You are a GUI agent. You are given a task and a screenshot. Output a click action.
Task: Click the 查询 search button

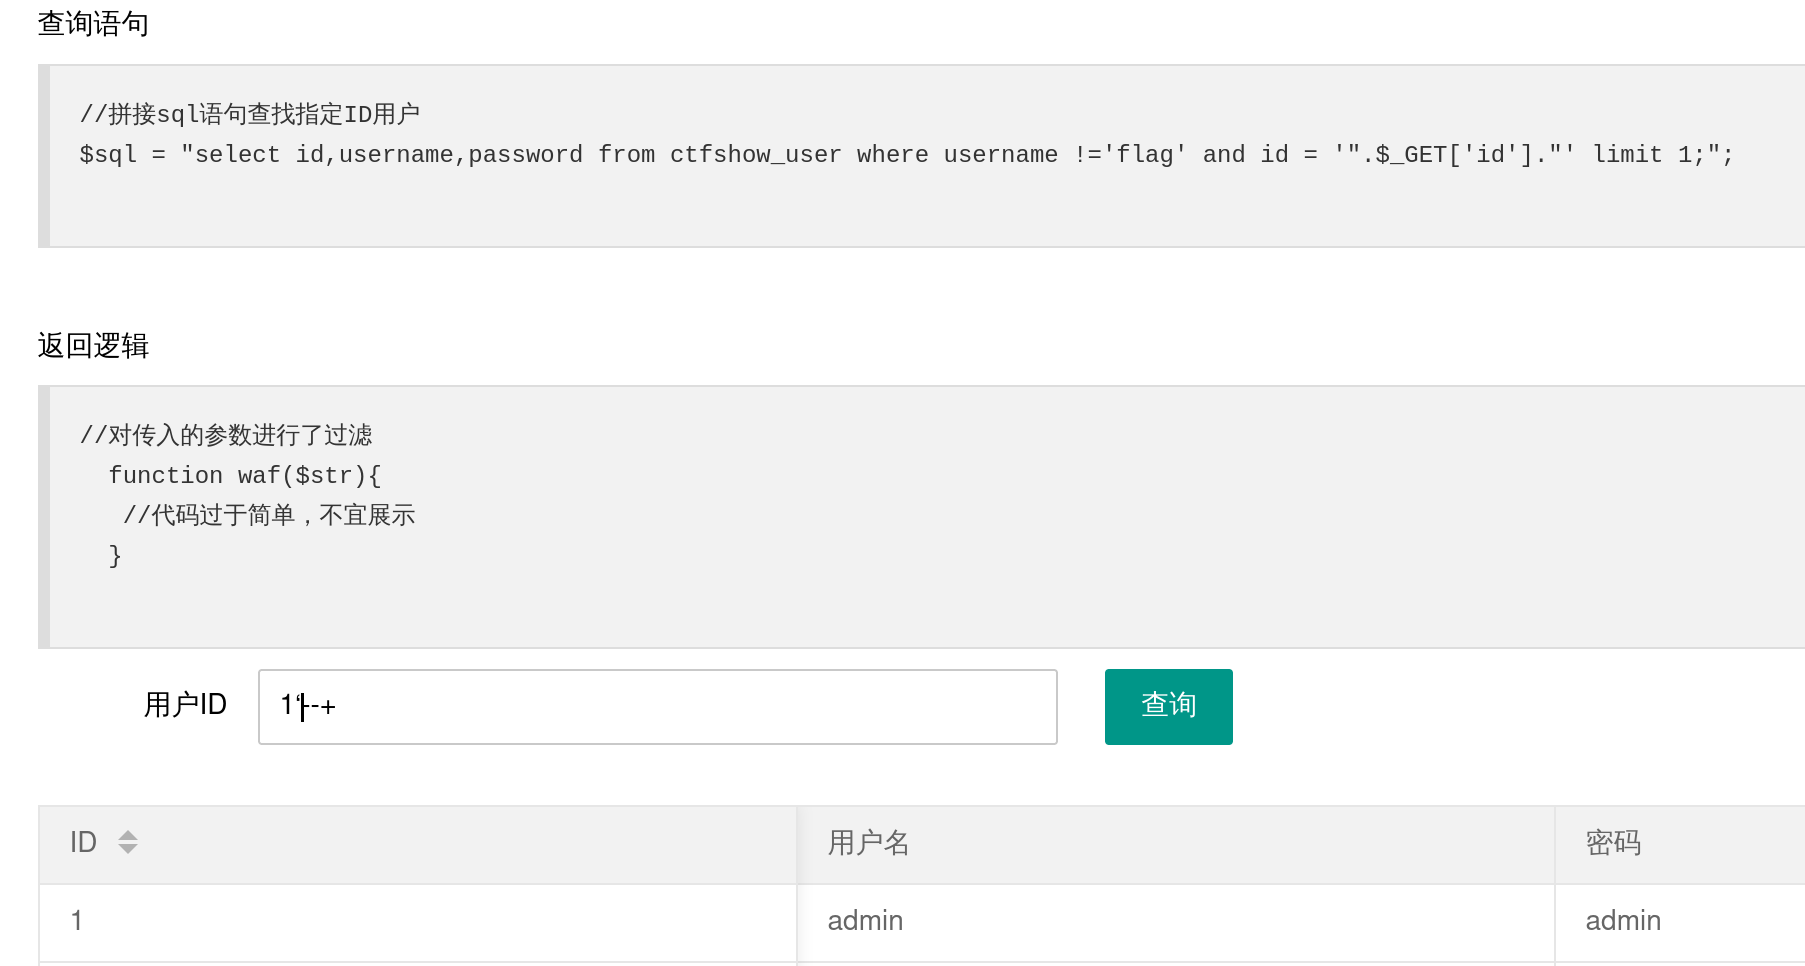click(1168, 706)
